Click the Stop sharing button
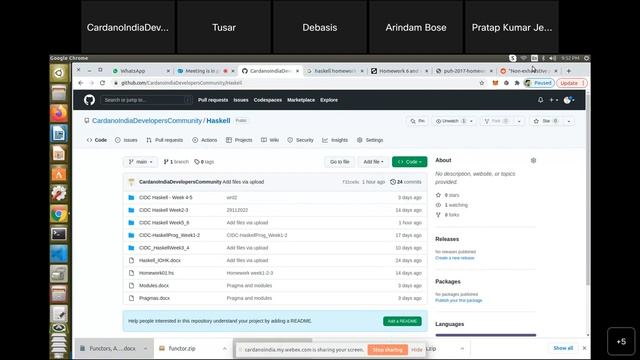 click(x=387, y=350)
